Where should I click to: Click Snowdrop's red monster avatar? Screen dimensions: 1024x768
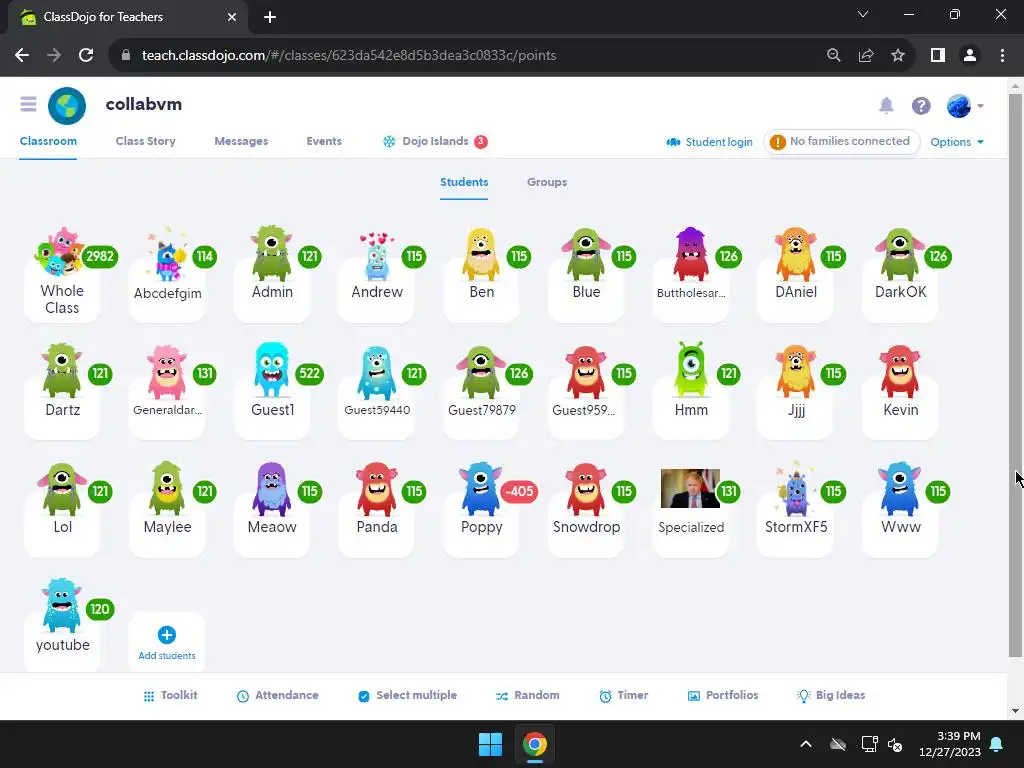[586, 490]
